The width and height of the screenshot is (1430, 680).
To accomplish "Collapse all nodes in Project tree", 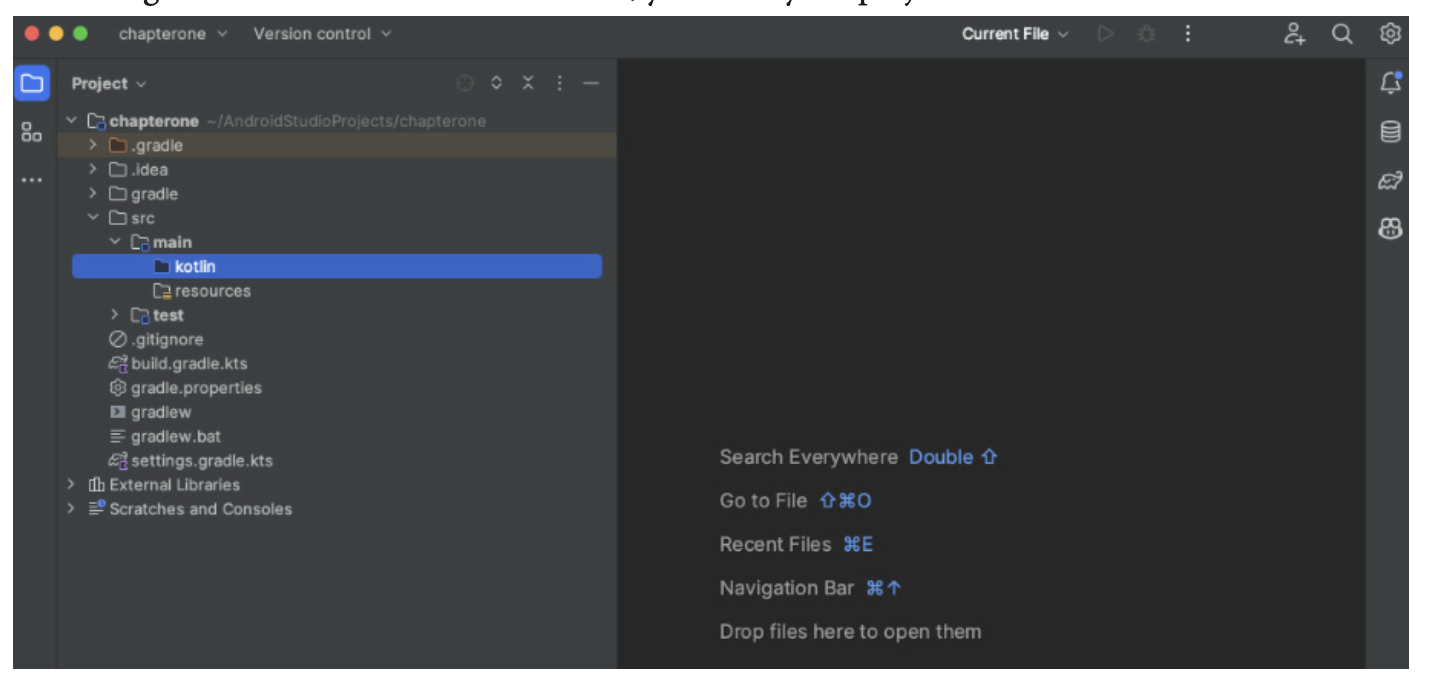I will coord(528,84).
